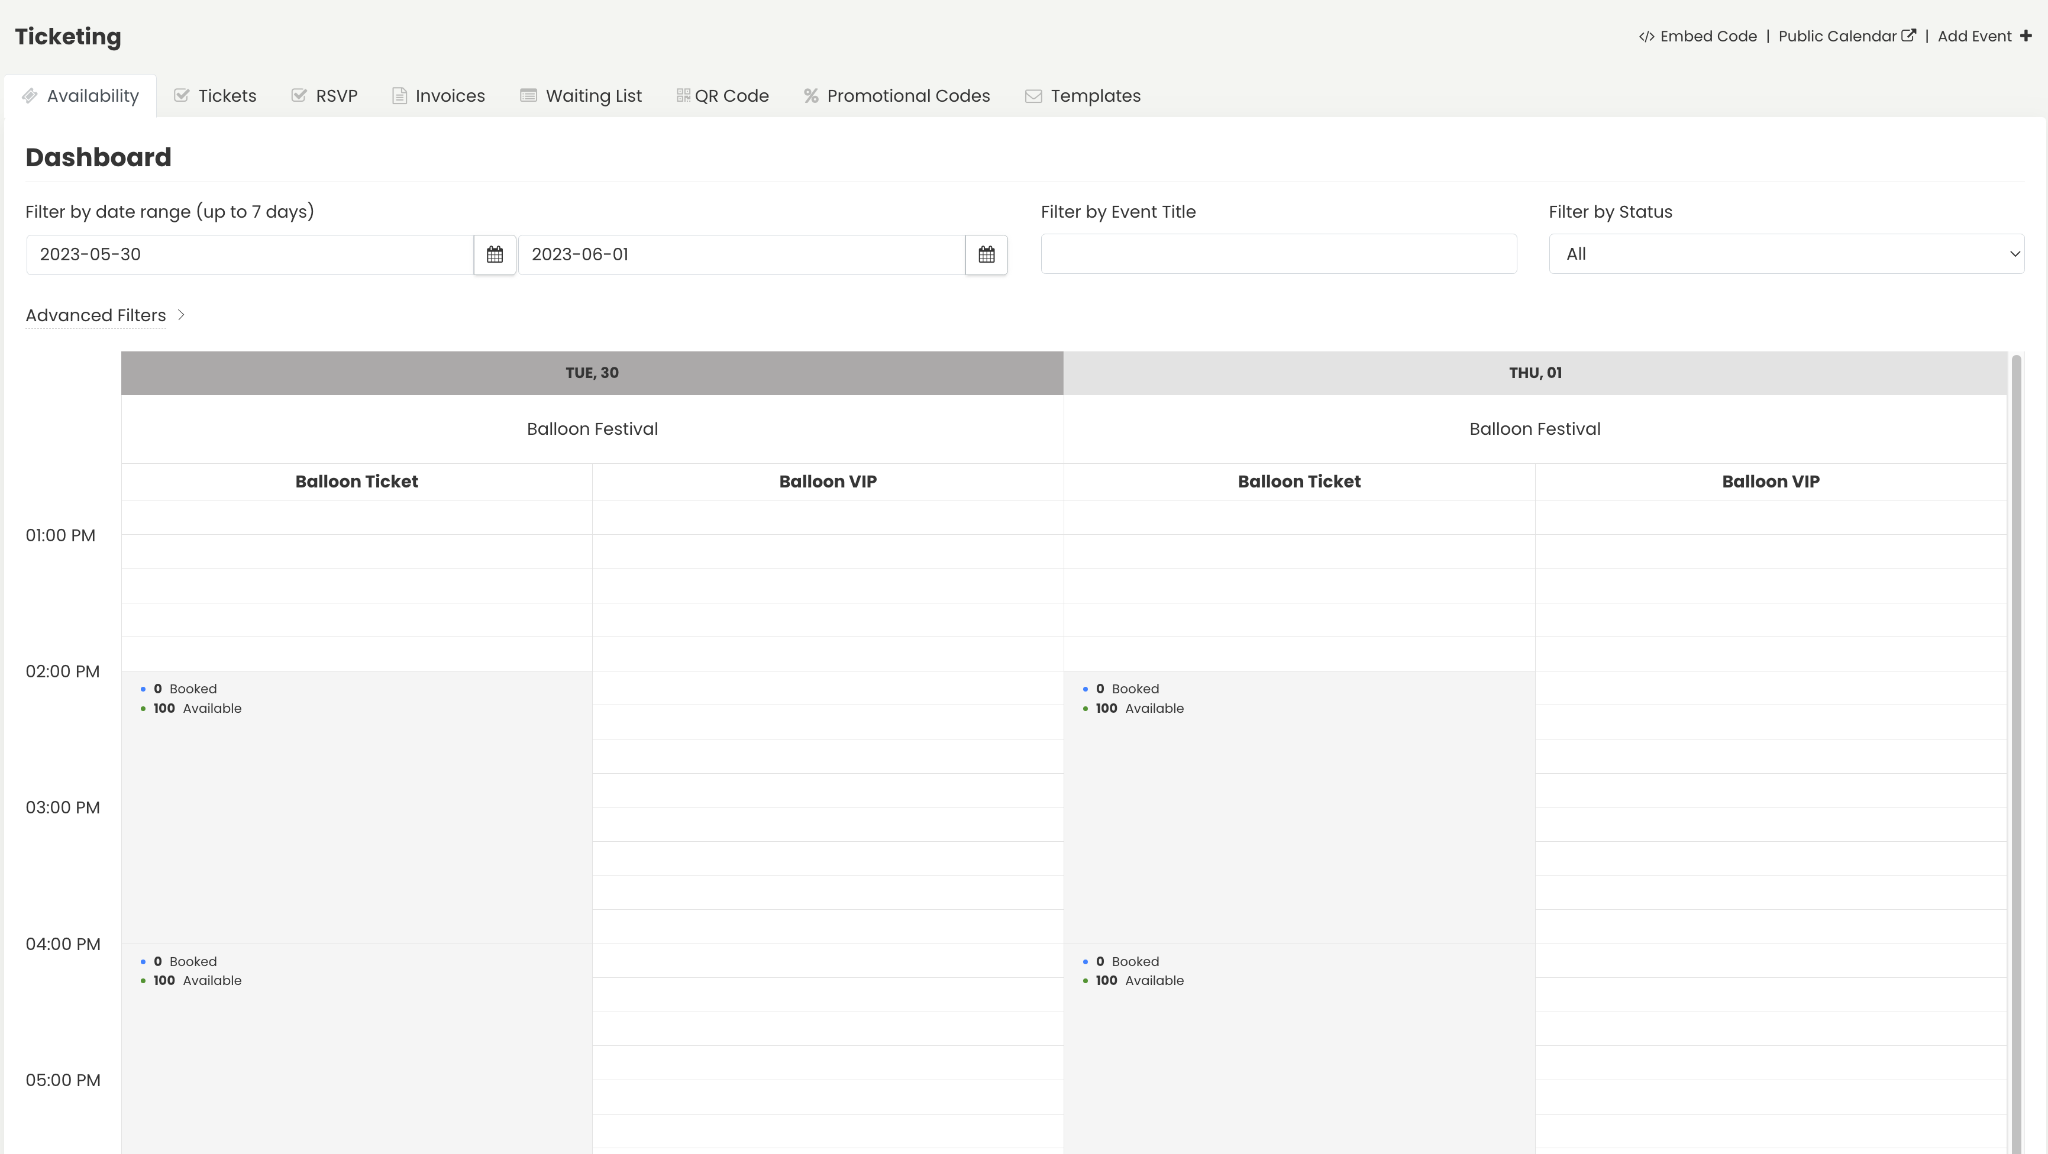Image resolution: width=2048 pixels, height=1154 pixels.
Task: Open the Promotional Codes tab
Action: 897,96
